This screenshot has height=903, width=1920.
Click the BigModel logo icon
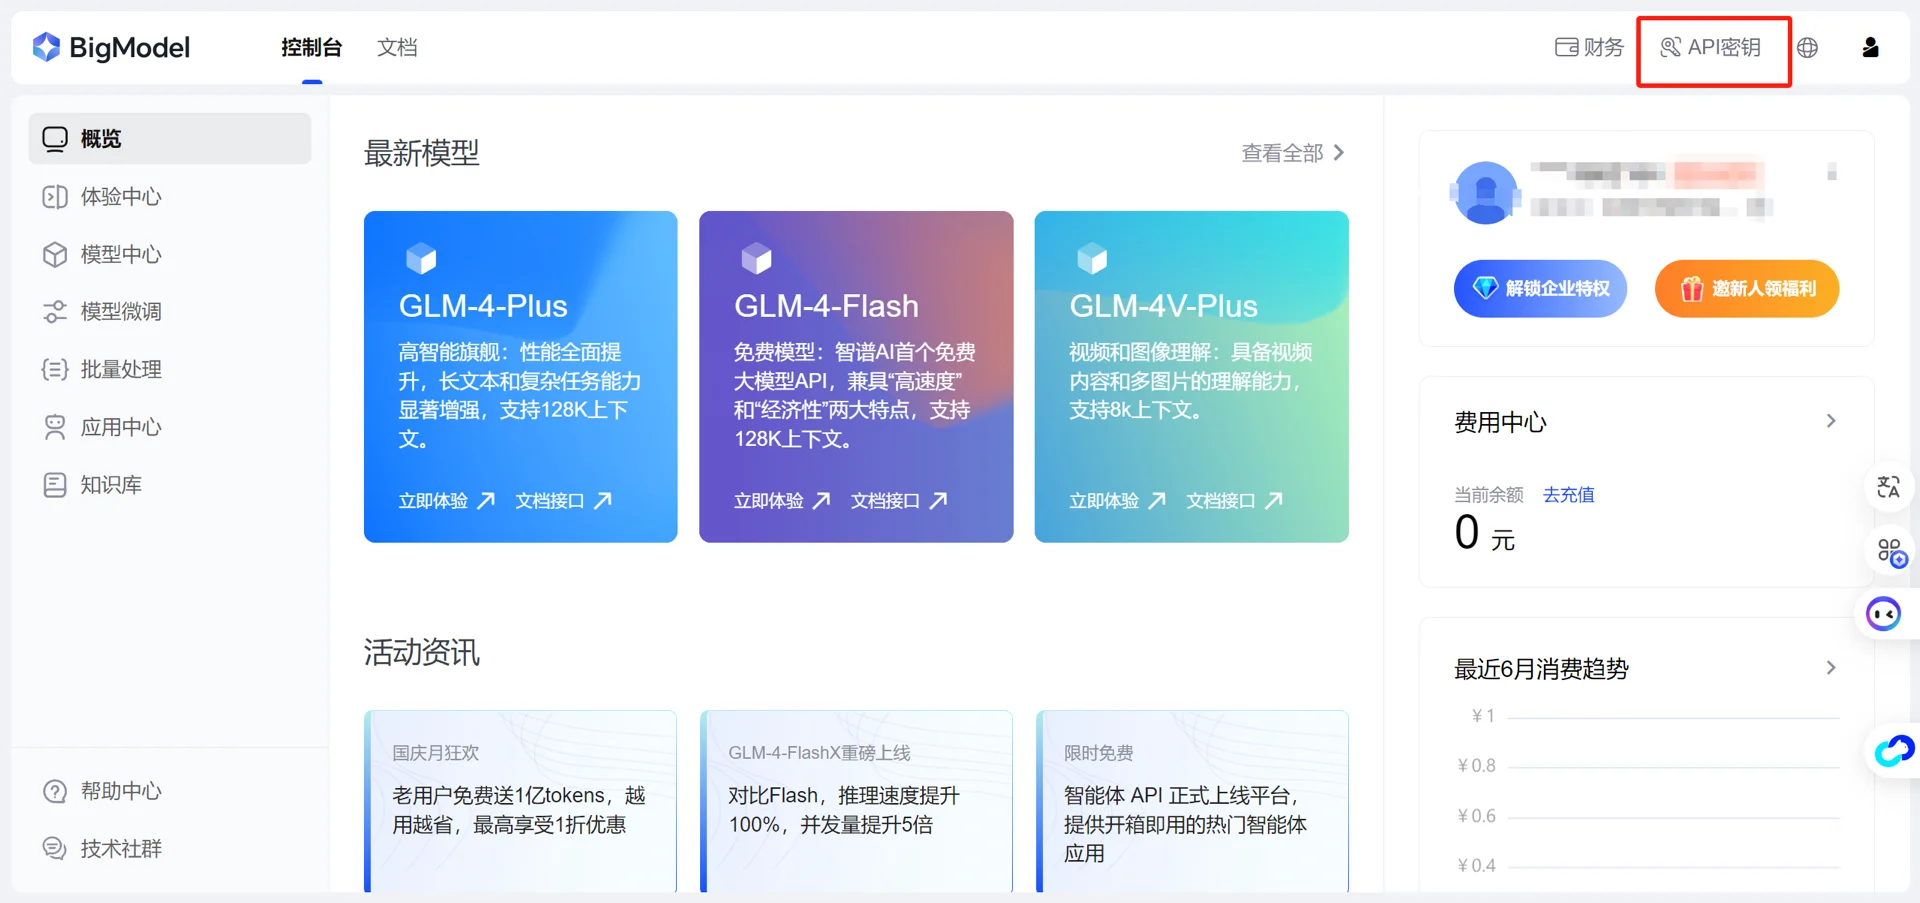46,47
